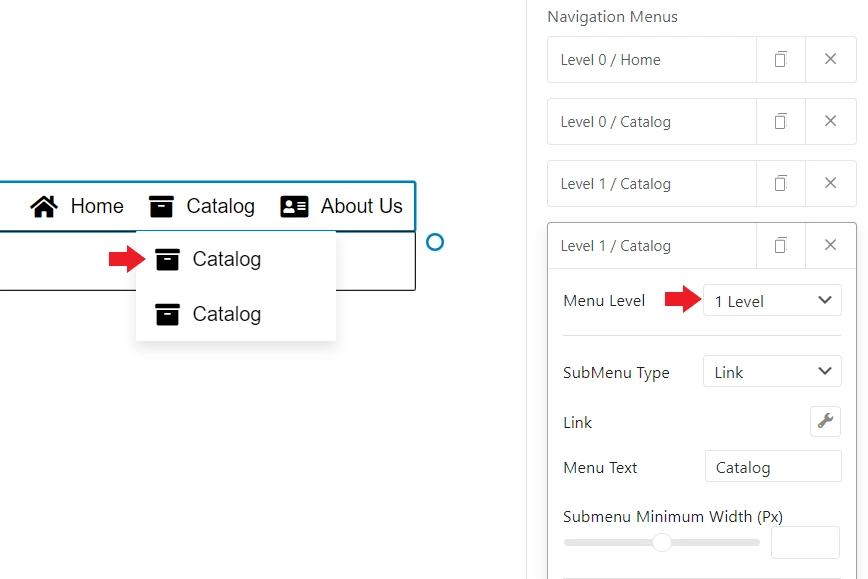Viewport: 868px width, 579px height.
Task: Duplicate the first Level 1 / Catalog entry
Action: pyautogui.click(x=781, y=183)
